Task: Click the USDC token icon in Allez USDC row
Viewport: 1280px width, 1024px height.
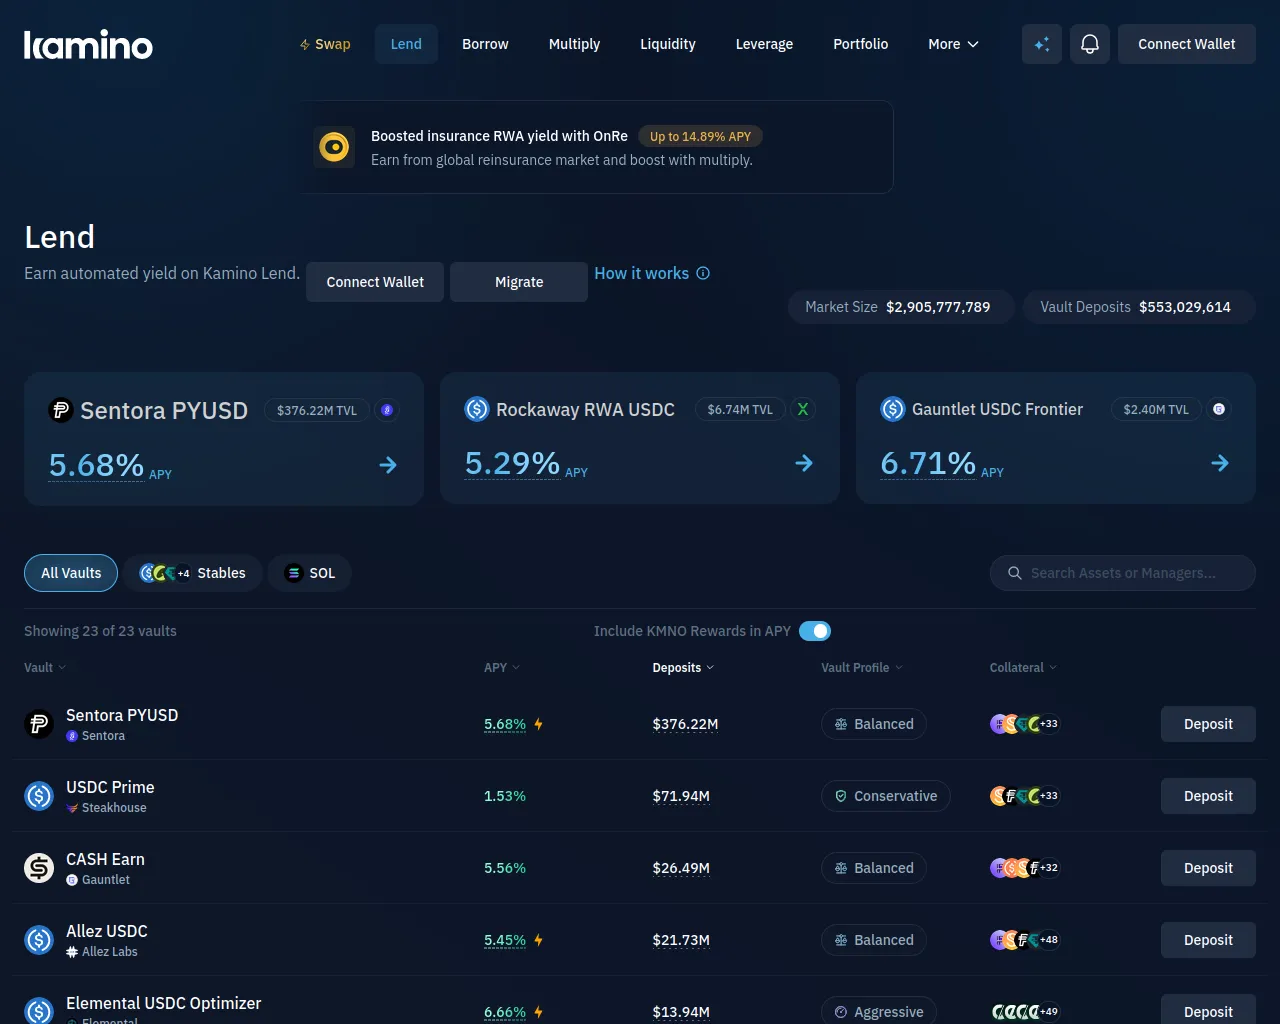Action: [39, 940]
